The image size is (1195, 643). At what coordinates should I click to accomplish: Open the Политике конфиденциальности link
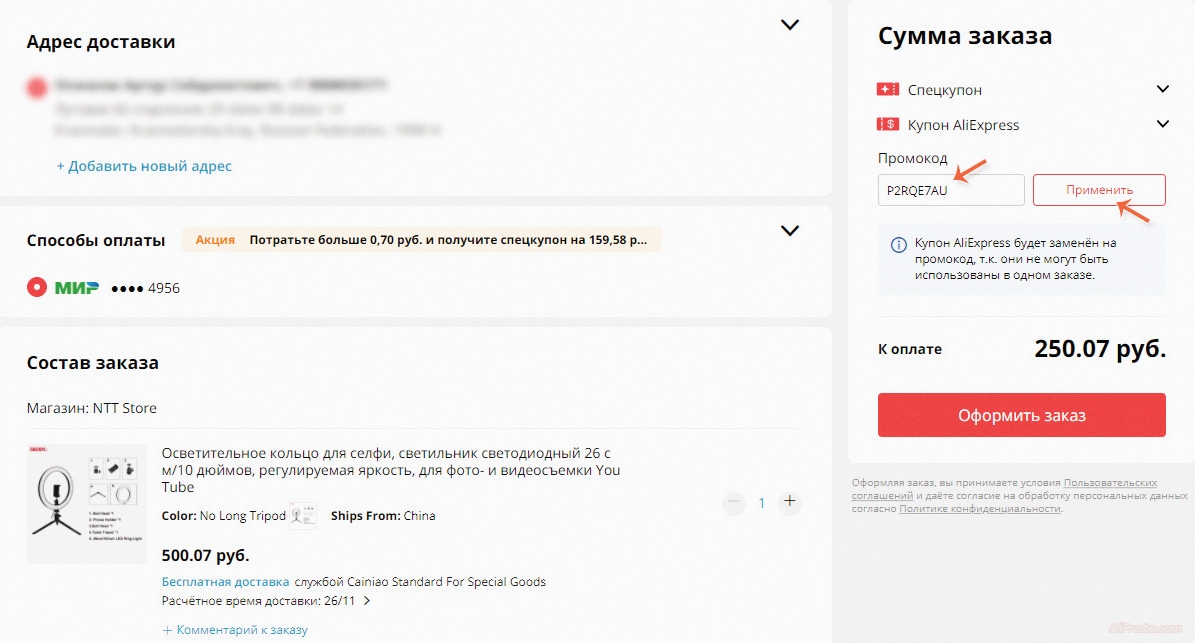click(979, 509)
